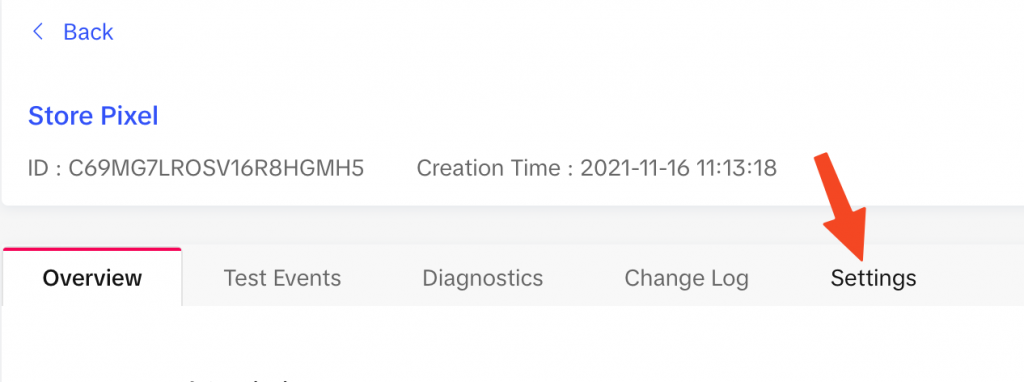Select the Diagnostics tab
The height and width of the screenshot is (382, 1024).
(483, 278)
